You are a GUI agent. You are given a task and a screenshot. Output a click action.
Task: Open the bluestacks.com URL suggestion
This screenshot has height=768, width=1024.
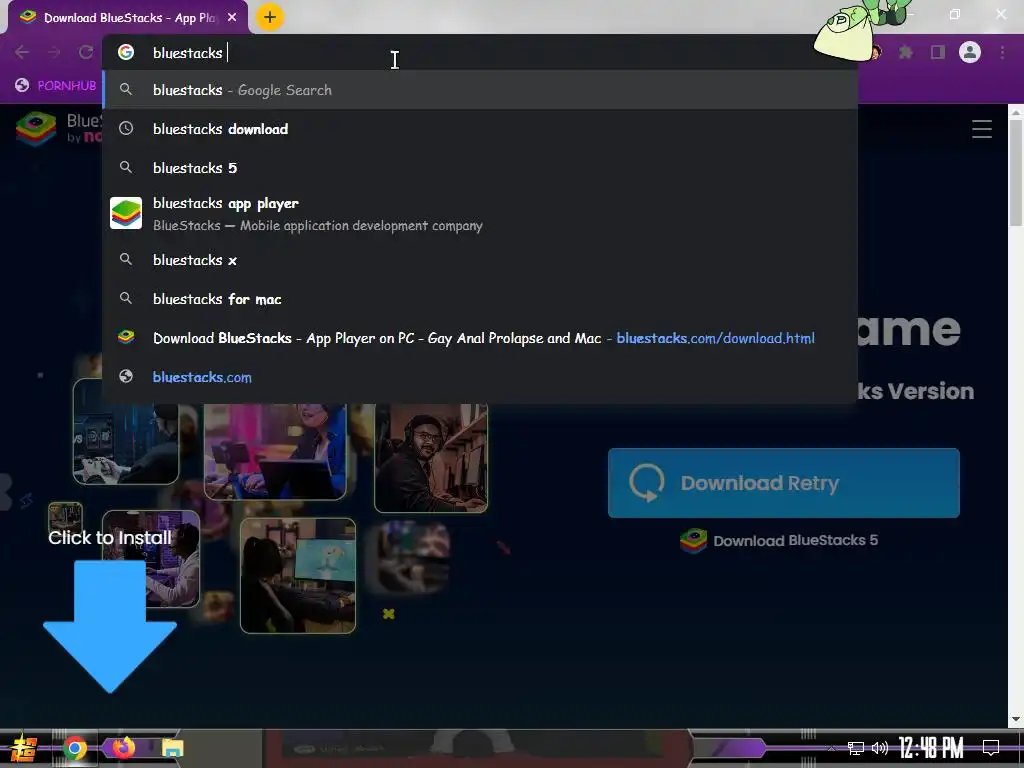pos(480,377)
